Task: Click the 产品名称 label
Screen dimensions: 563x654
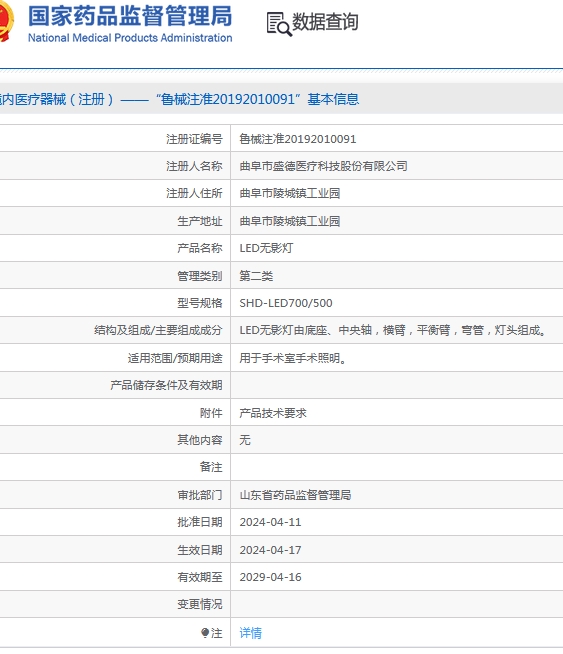Action: coord(200,248)
